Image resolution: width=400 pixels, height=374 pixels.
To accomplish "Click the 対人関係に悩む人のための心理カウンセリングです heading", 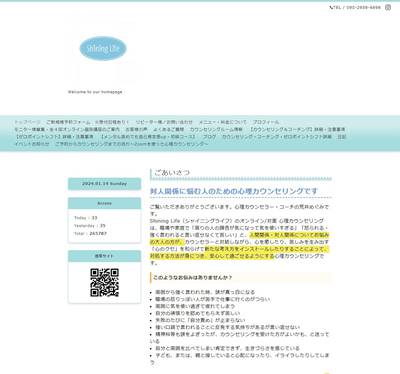I will coord(234,191).
